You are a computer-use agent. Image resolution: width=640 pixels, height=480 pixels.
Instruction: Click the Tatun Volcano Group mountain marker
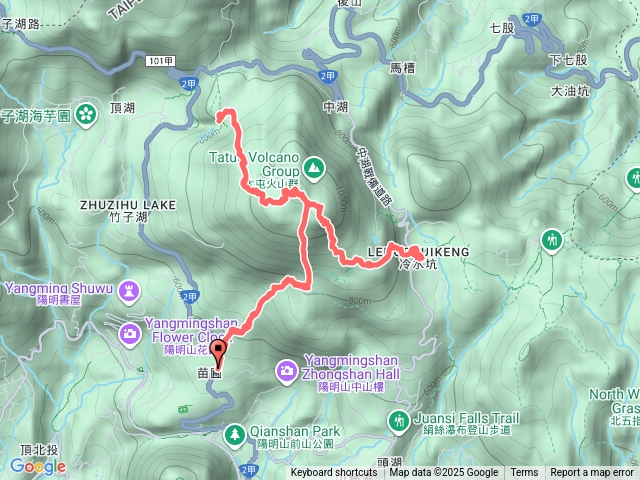(x=313, y=169)
